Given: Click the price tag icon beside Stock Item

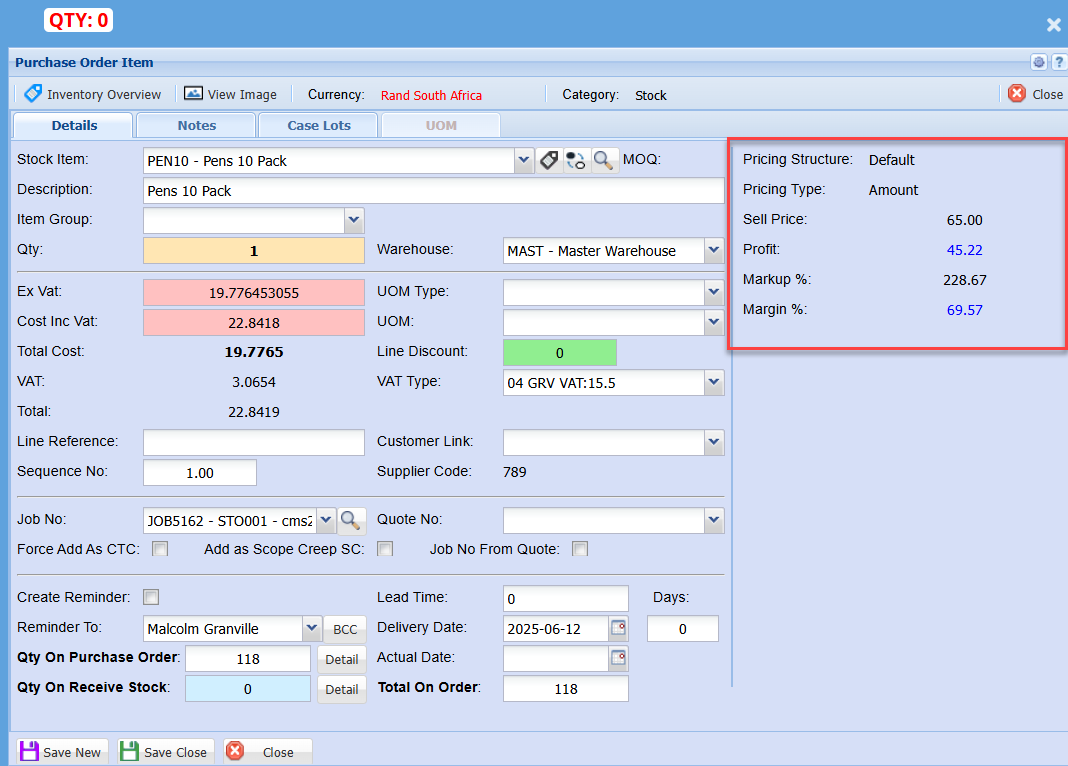Looking at the screenshot, I should [549, 160].
